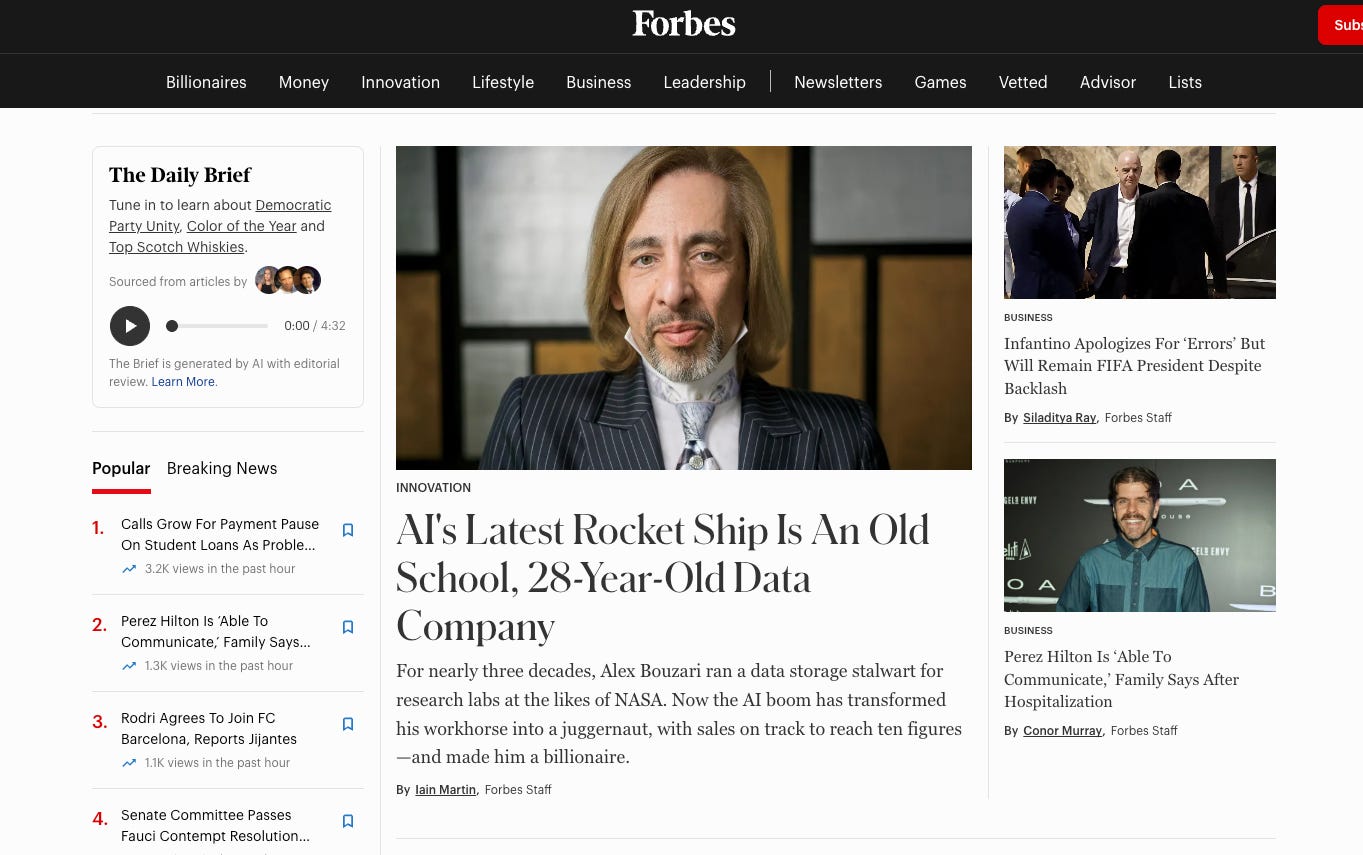Open the Advisor section

tap(1108, 82)
